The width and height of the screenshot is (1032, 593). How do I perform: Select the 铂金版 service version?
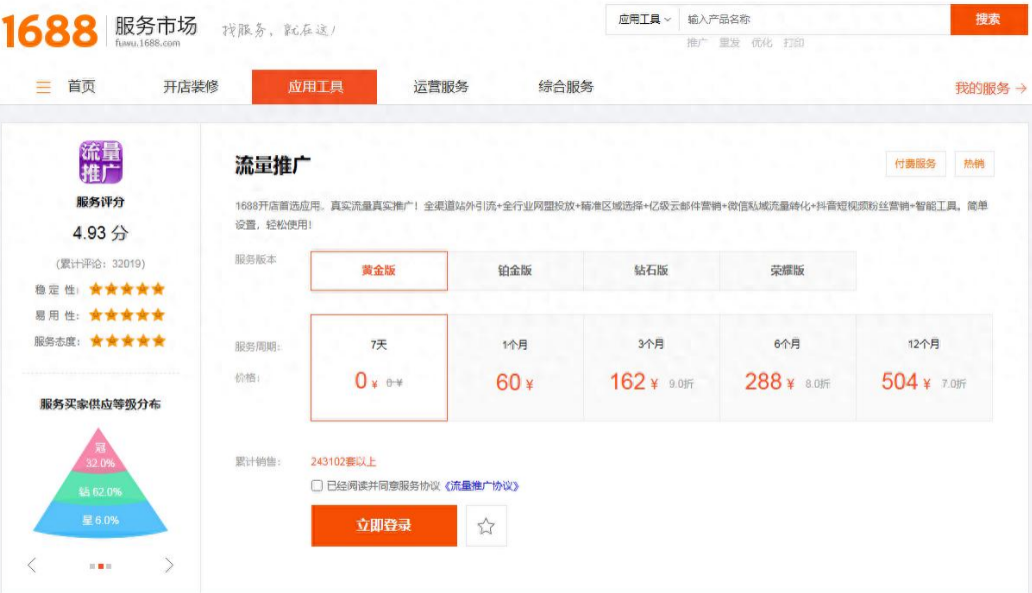click(x=515, y=271)
